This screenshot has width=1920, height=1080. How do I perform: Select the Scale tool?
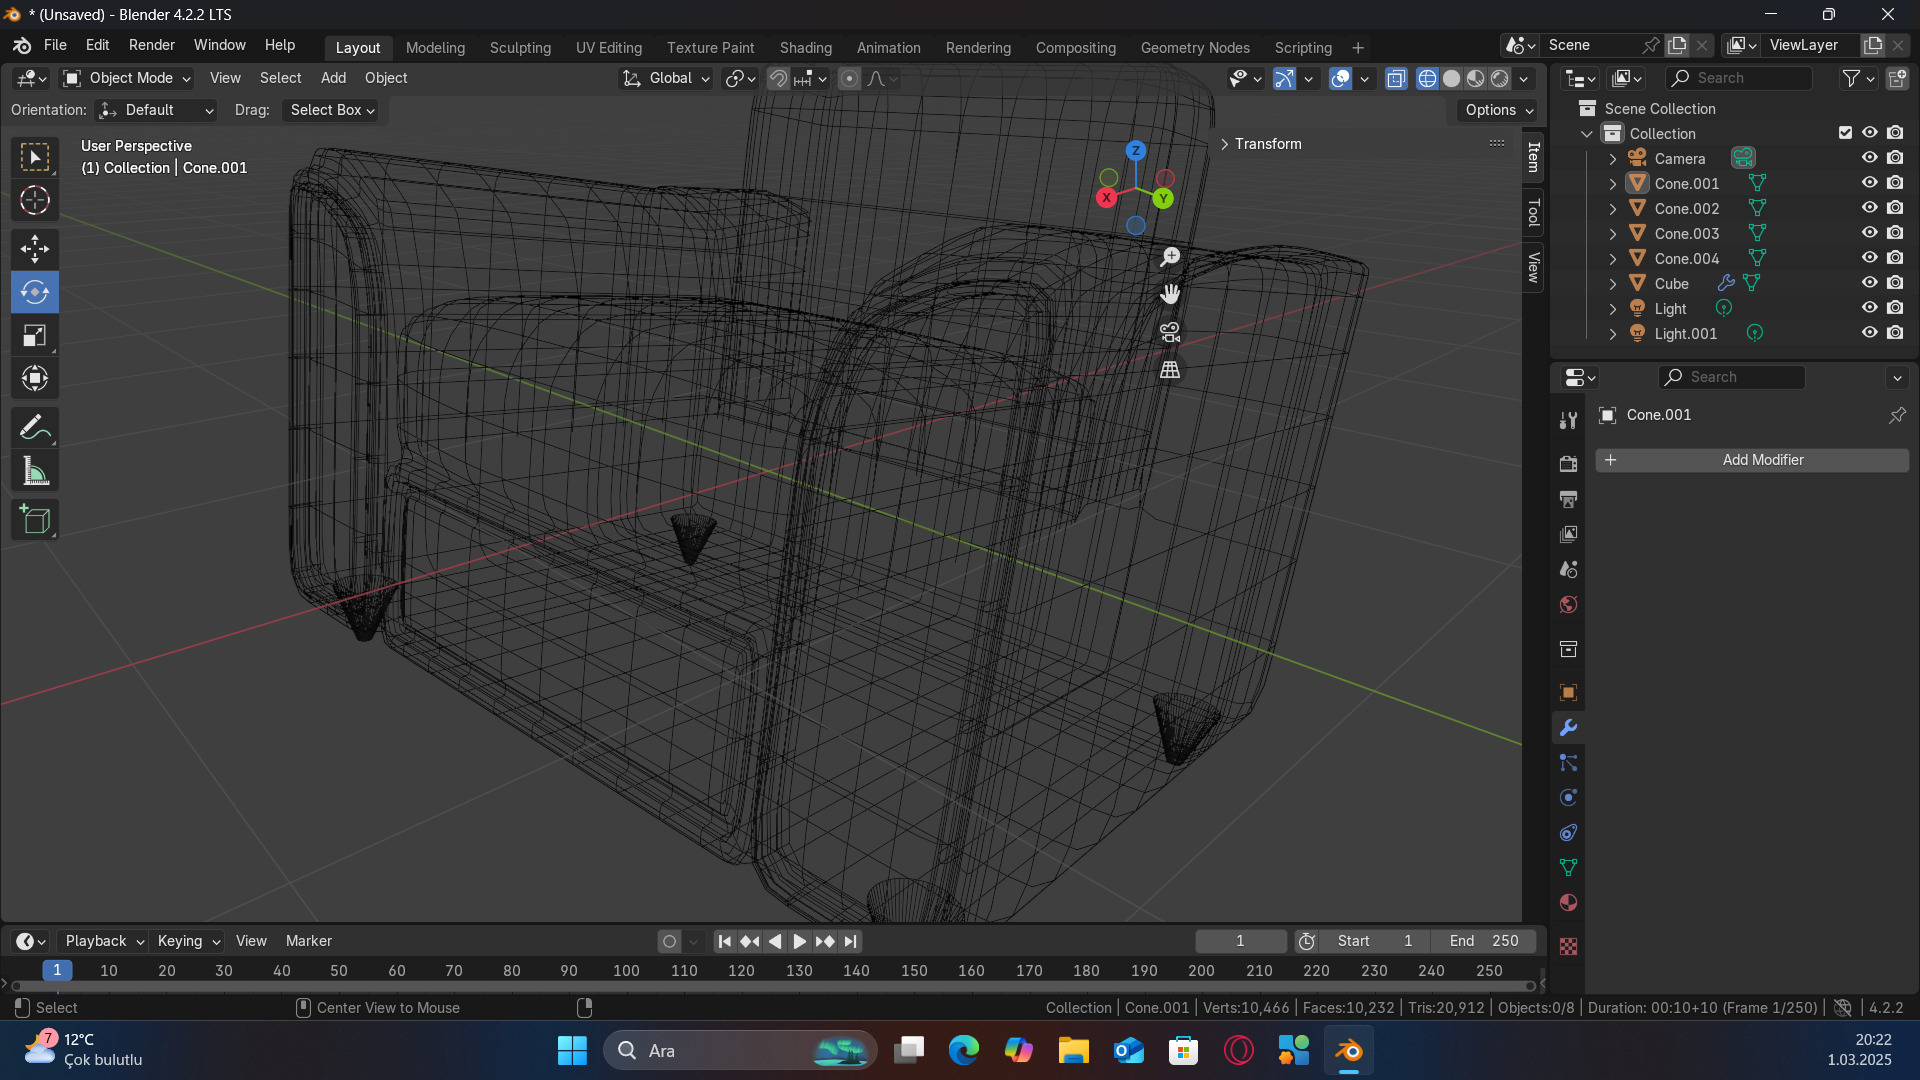tap(35, 336)
